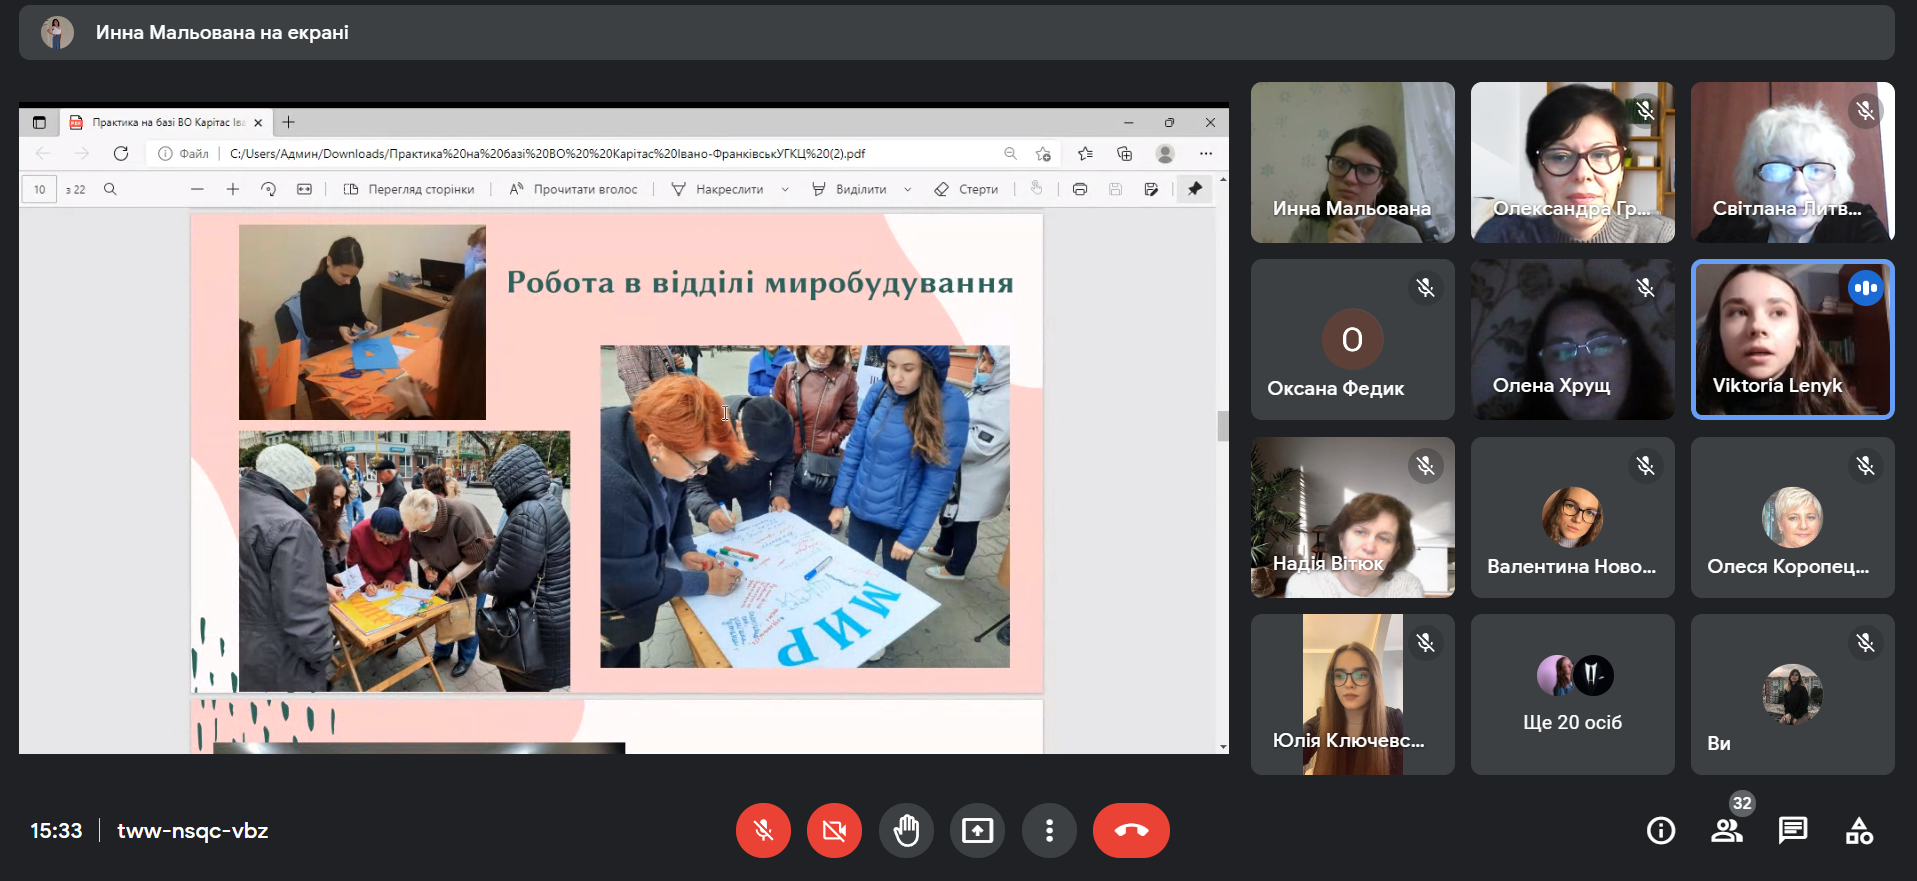This screenshot has width=1917, height=881.
Task: Click Прочитати вголос in PDF toolbar
Action: point(573,189)
